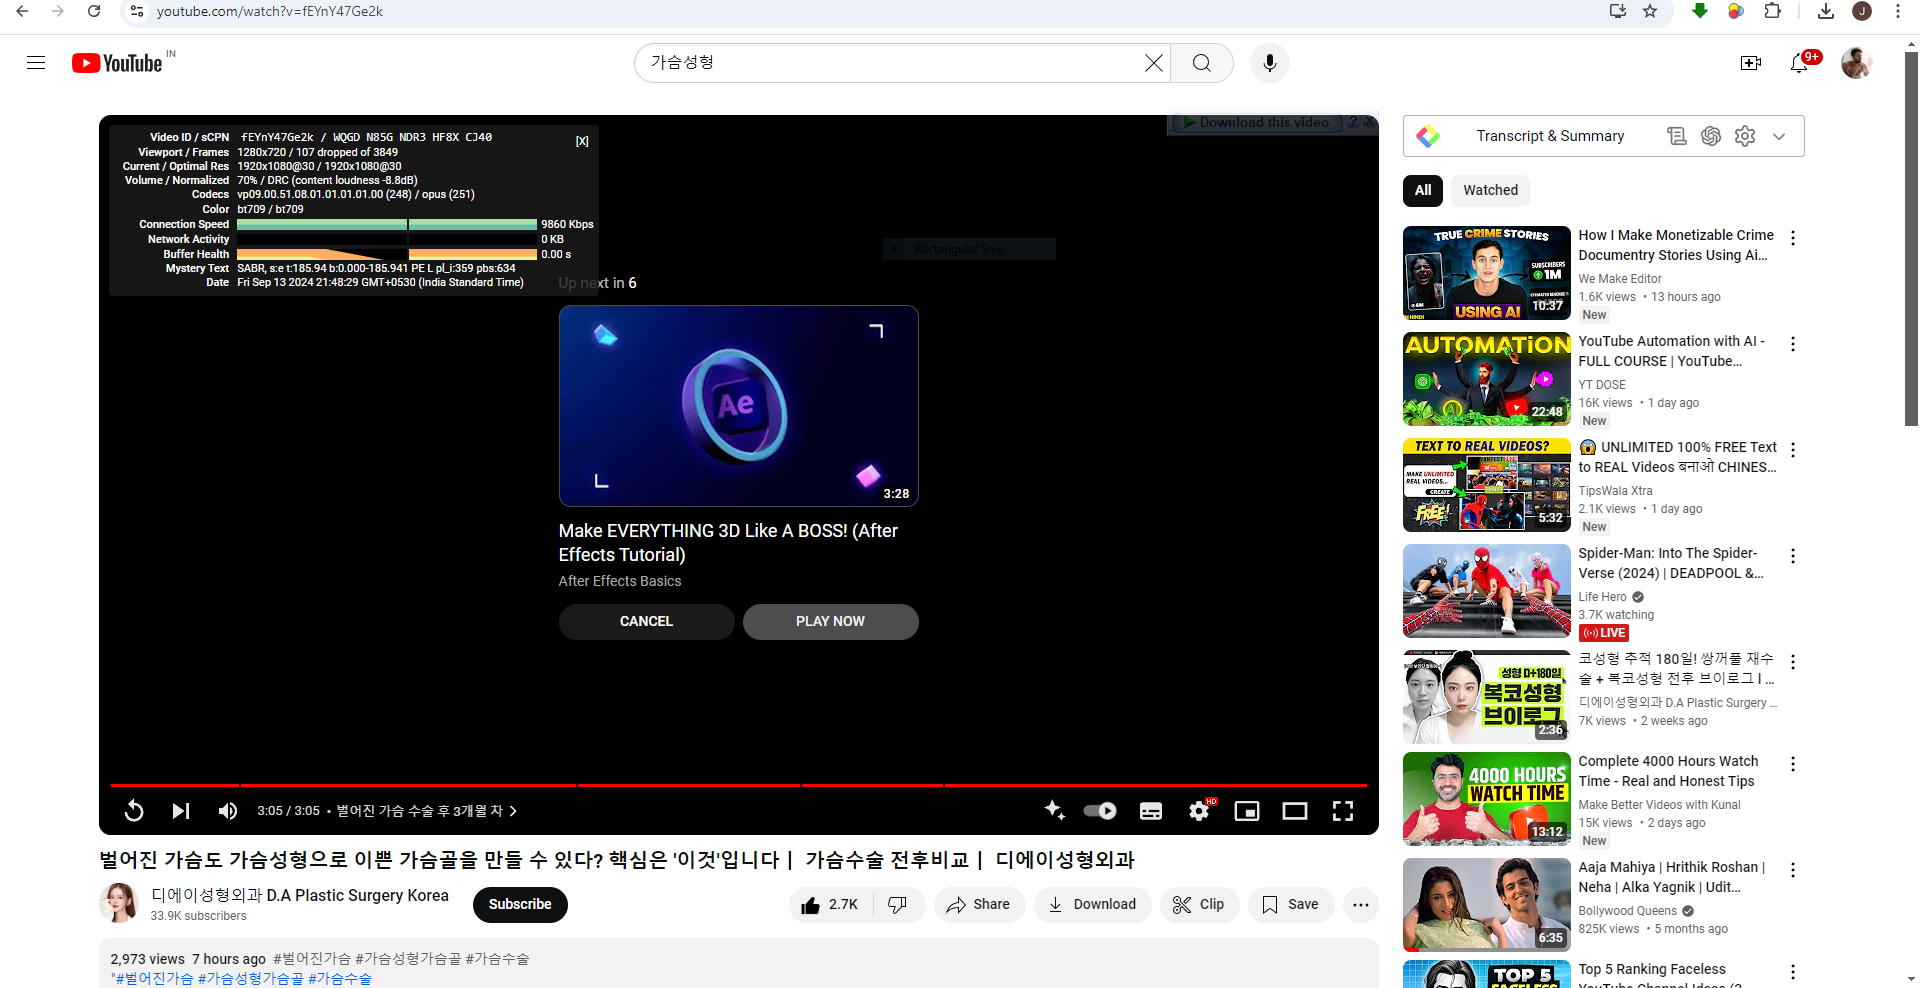
Task: Expand the Transcript & Summary panel chevron
Action: [1779, 137]
